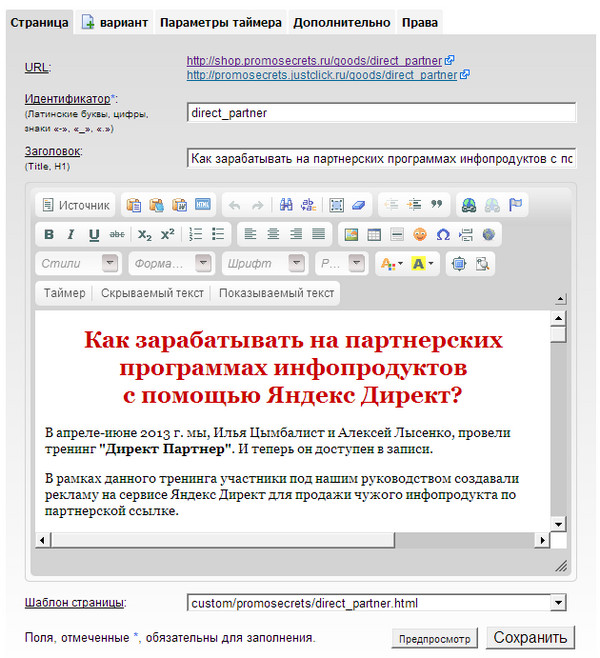Click the Unlink icon
Screen dimensions: 600x658
click(x=492, y=205)
